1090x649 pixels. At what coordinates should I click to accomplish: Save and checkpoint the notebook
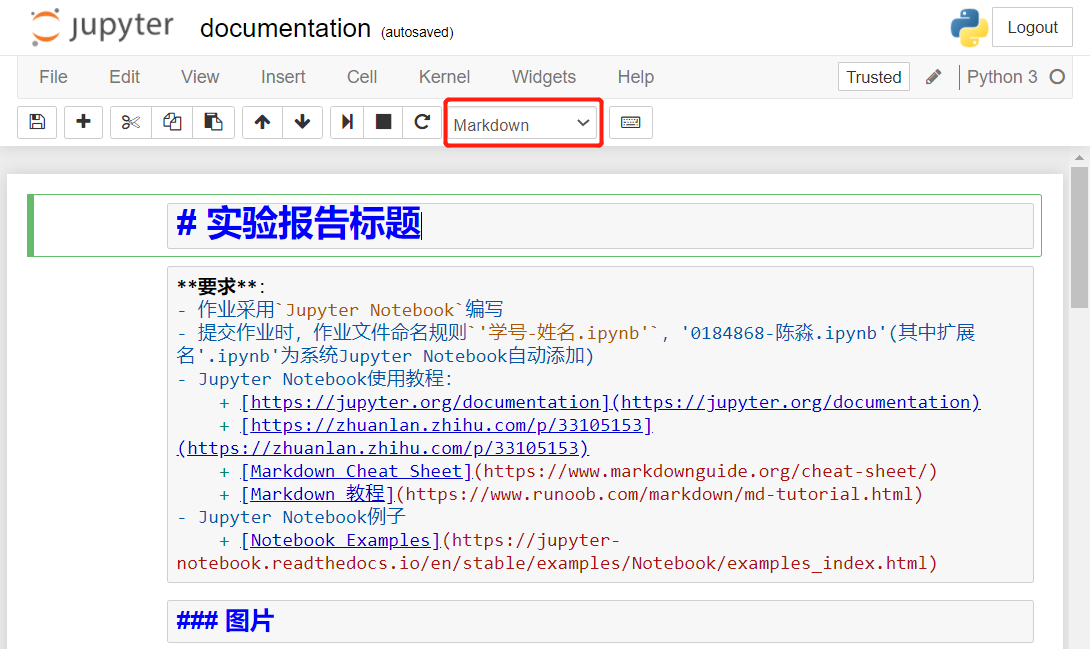tap(37, 122)
